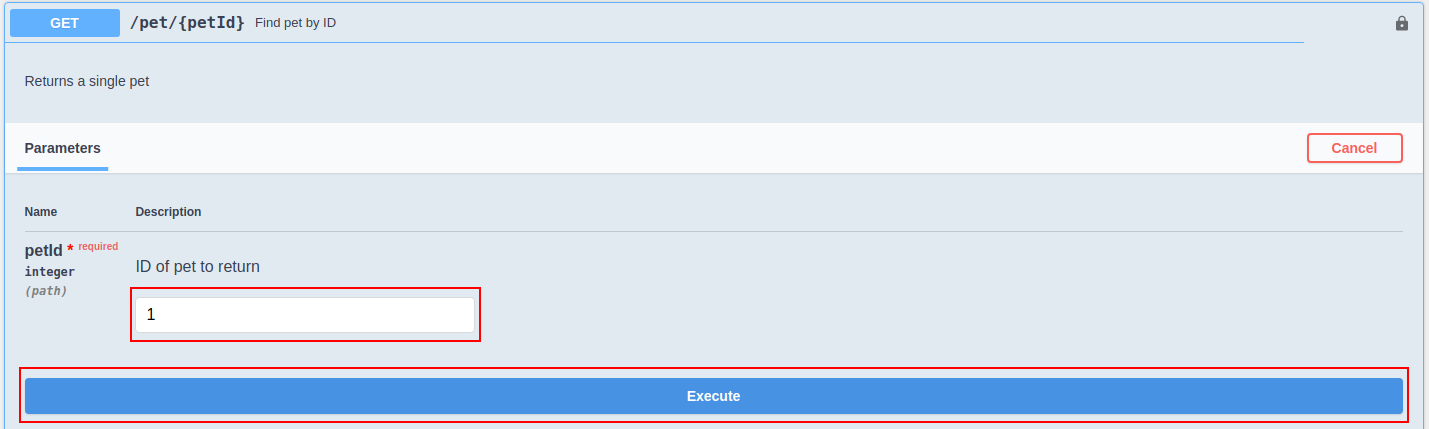Image resolution: width=1429 pixels, height=429 pixels.
Task: Click the petId parameter name
Action: click(x=44, y=250)
